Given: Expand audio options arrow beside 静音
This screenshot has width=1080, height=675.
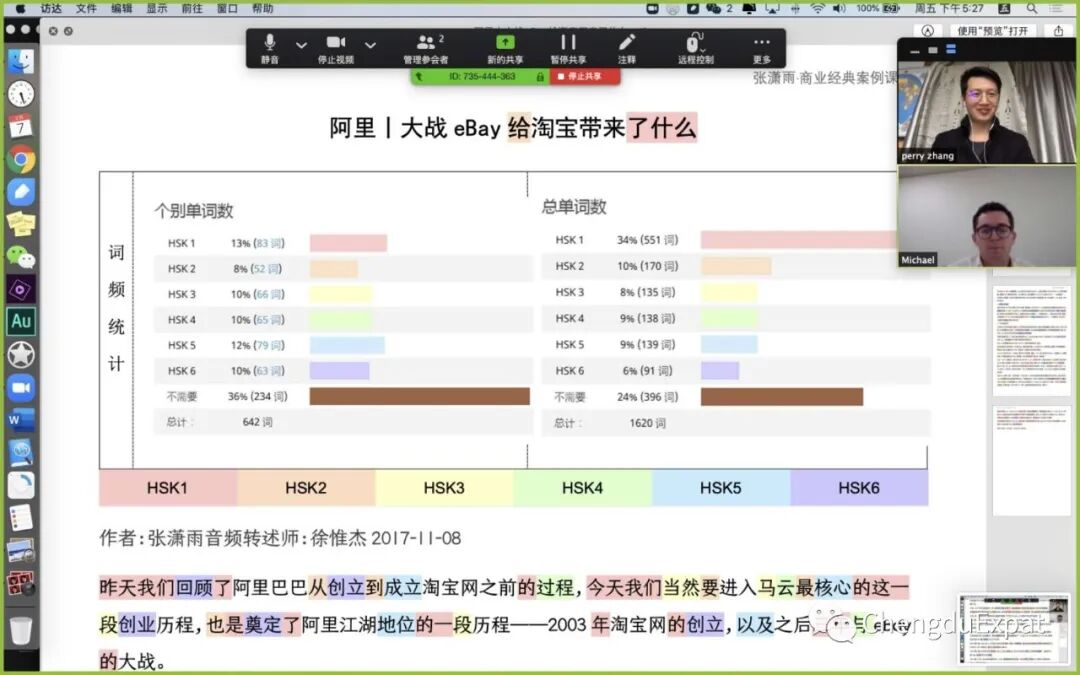Looking at the screenshot, I should point(301,45).
